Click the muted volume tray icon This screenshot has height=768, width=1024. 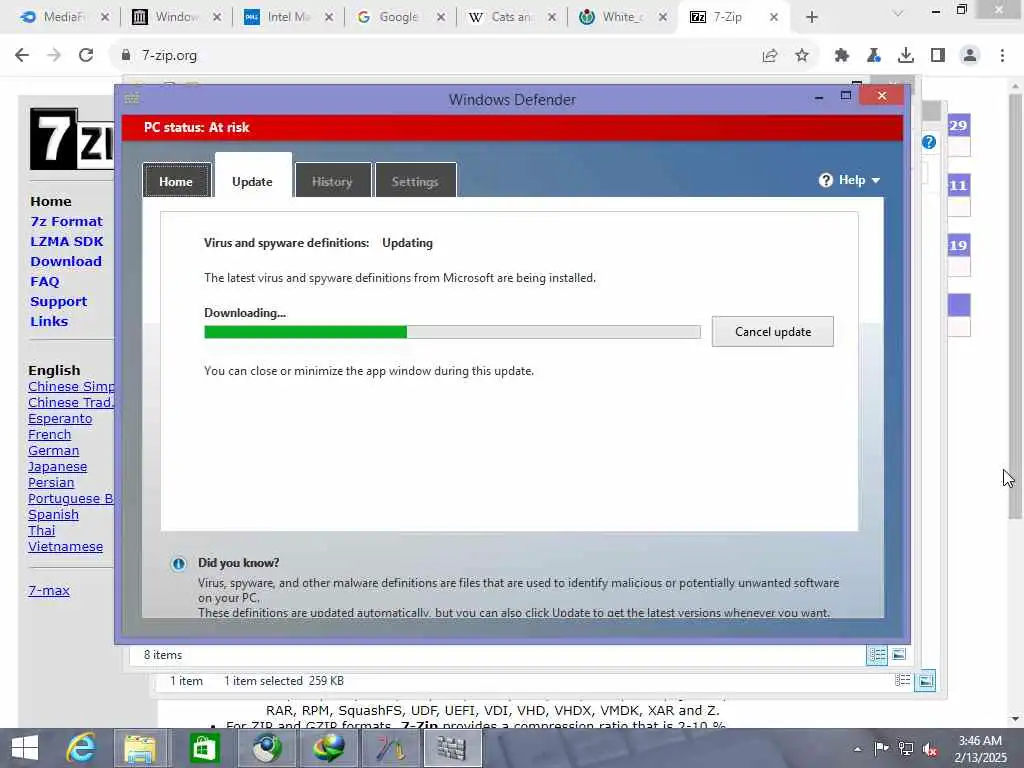click(x=930, y=748)
